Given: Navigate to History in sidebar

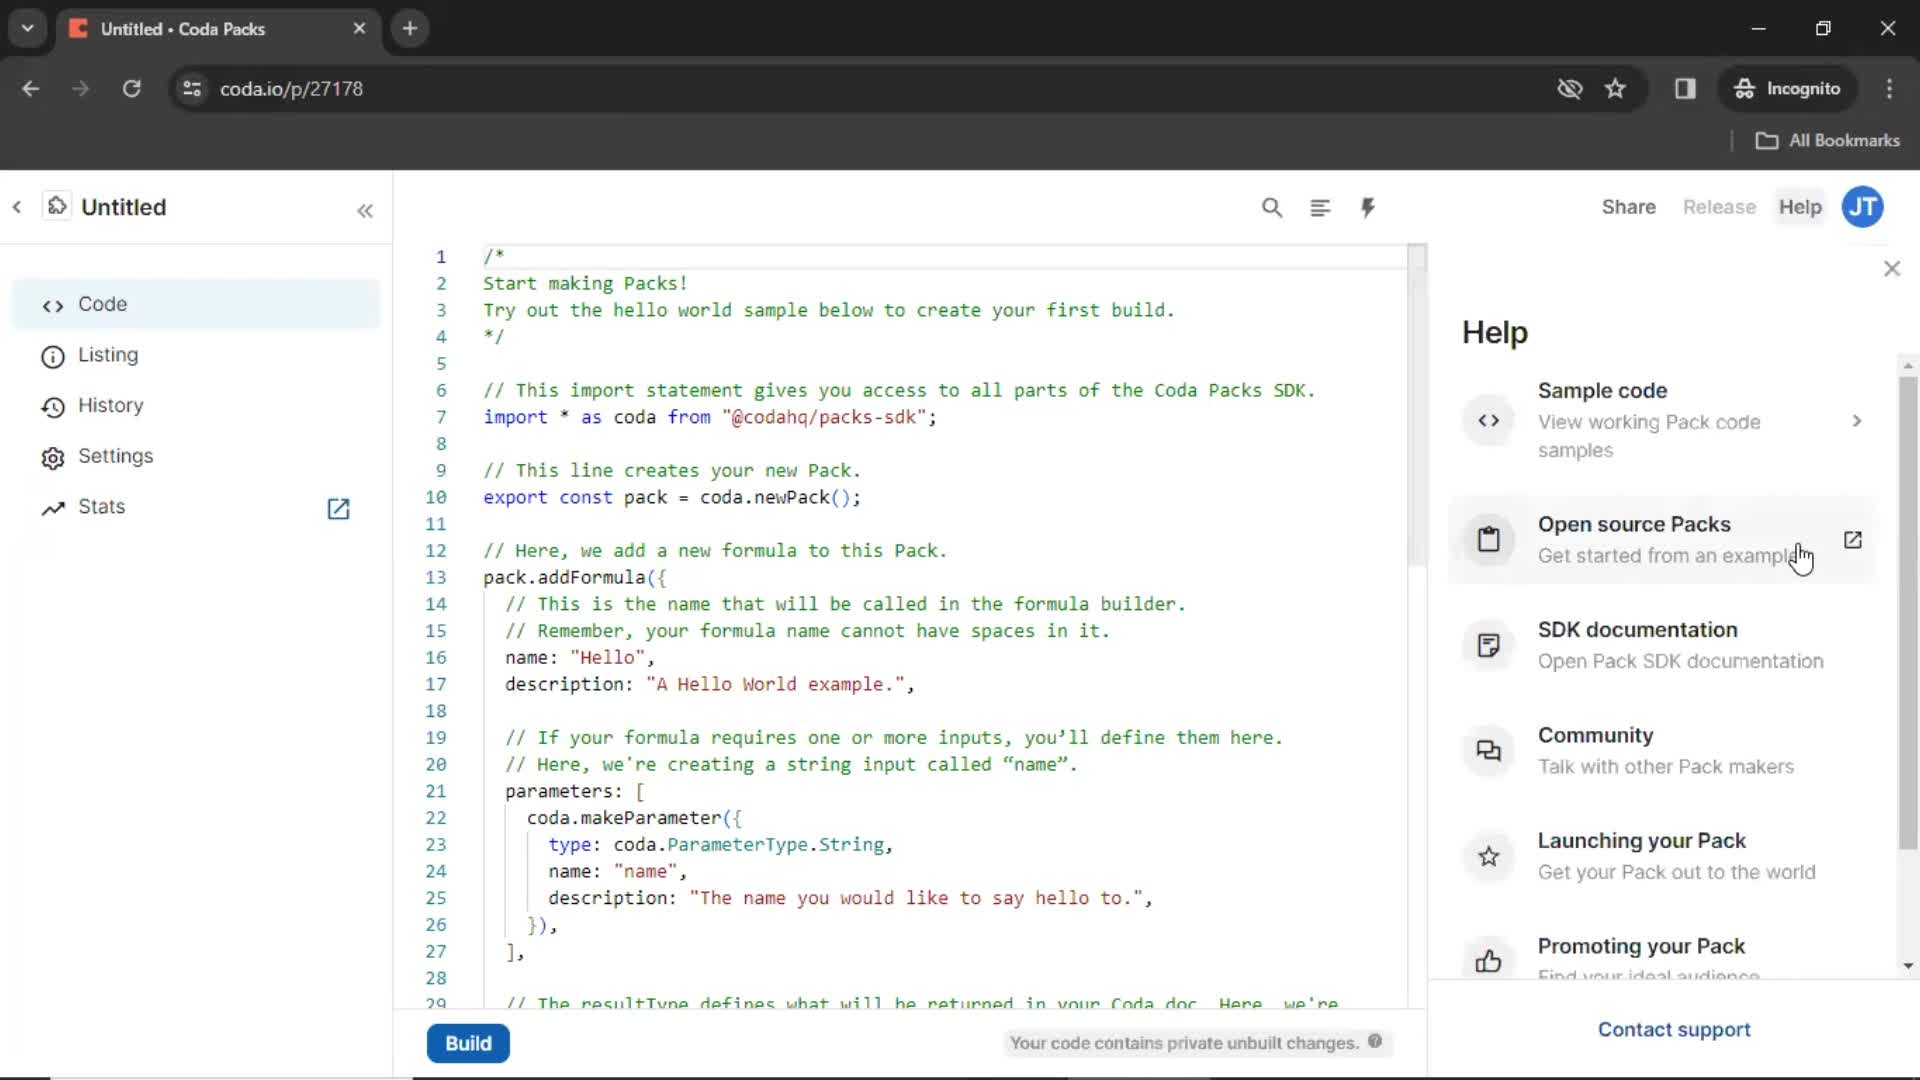Looking at the screenshot, I should (x=111, y=405).
